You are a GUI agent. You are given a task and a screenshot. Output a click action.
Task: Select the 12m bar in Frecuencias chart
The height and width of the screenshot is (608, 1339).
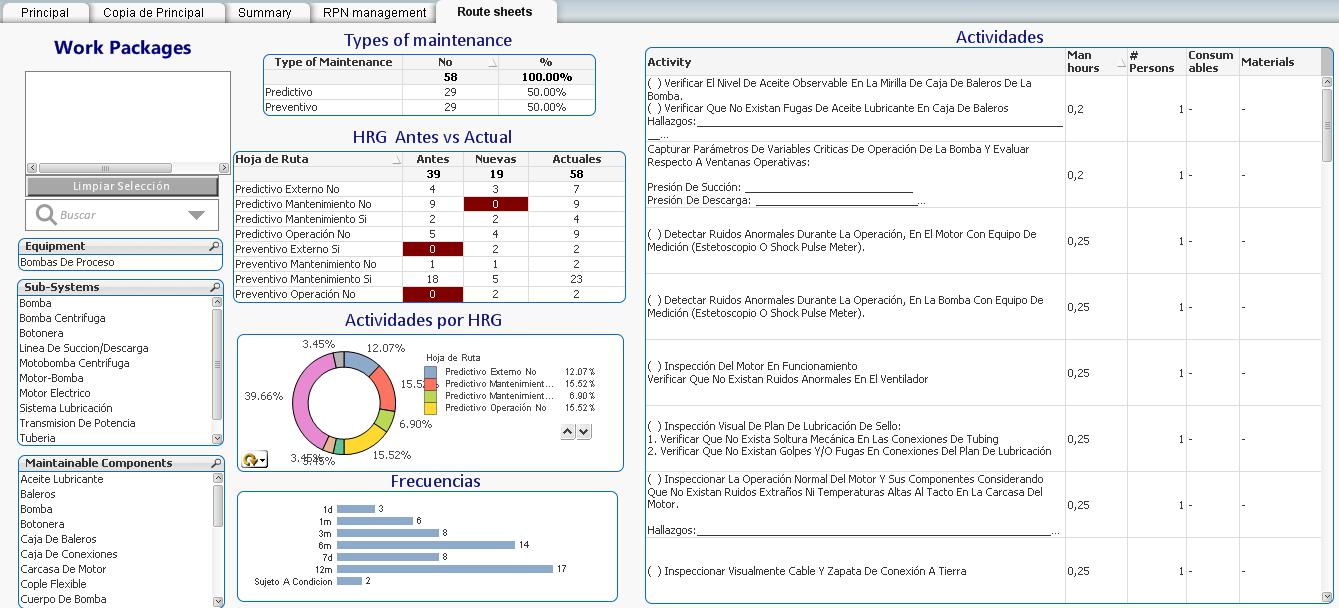pos(444,569)
